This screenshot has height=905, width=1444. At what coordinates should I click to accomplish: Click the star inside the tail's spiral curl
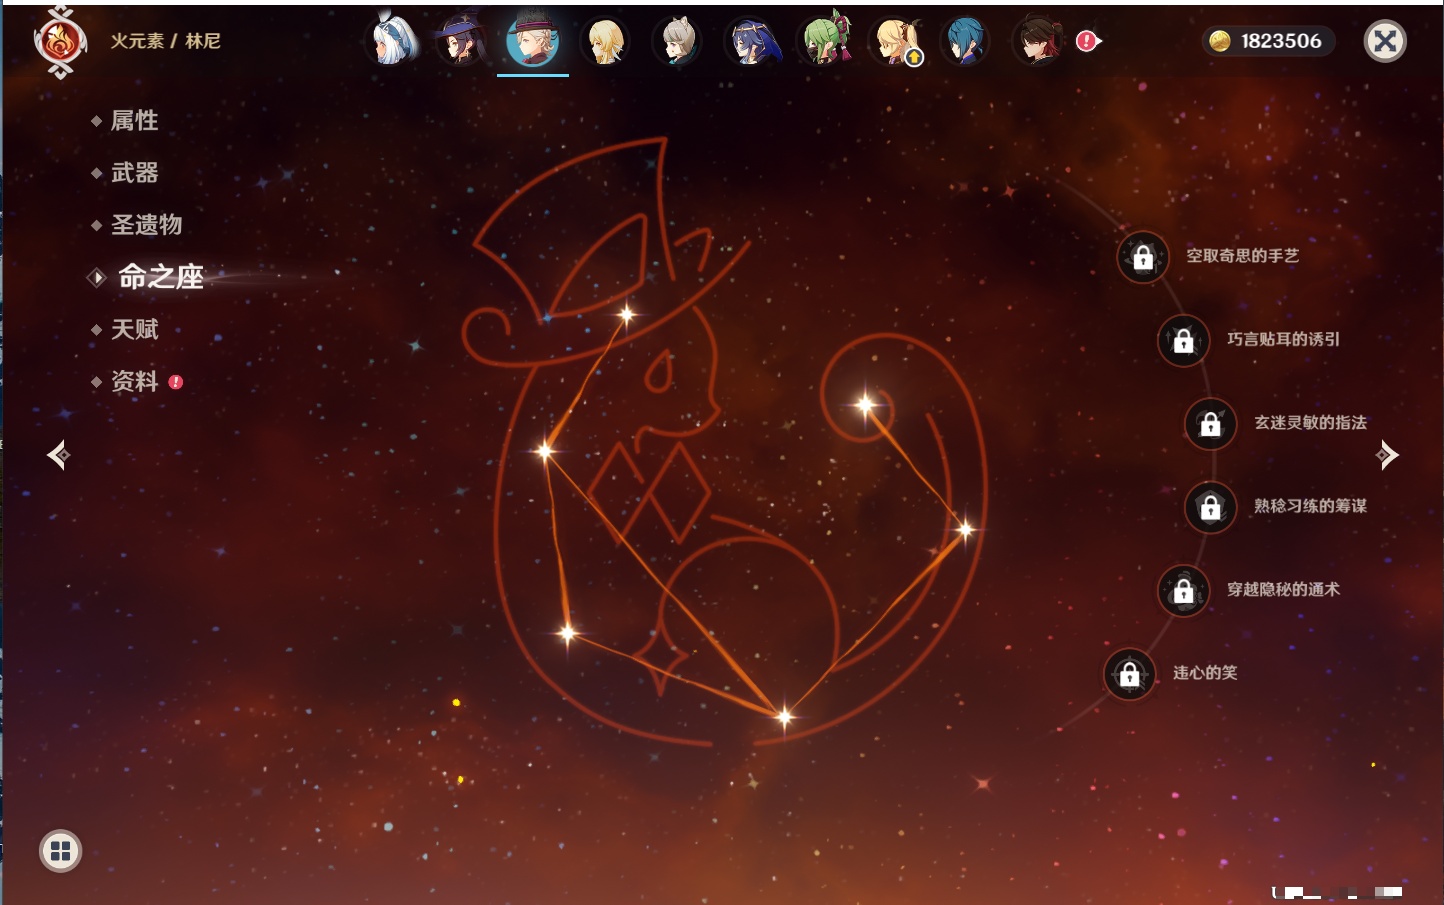click(866, 405)
